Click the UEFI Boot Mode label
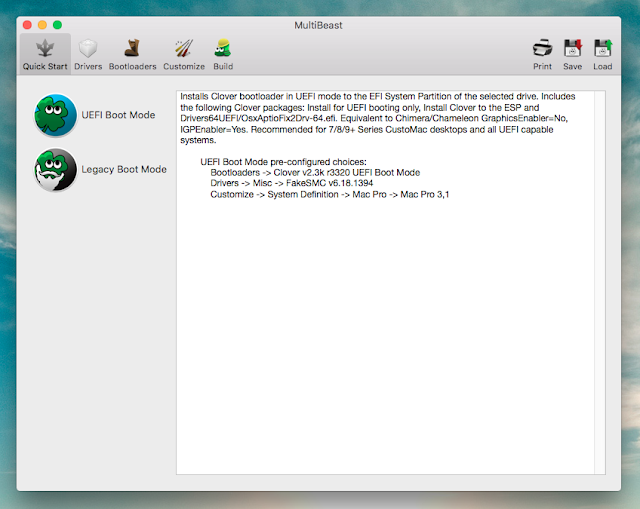Image resolution: width=640 pixels, height=509 pixels. point(118,115)
